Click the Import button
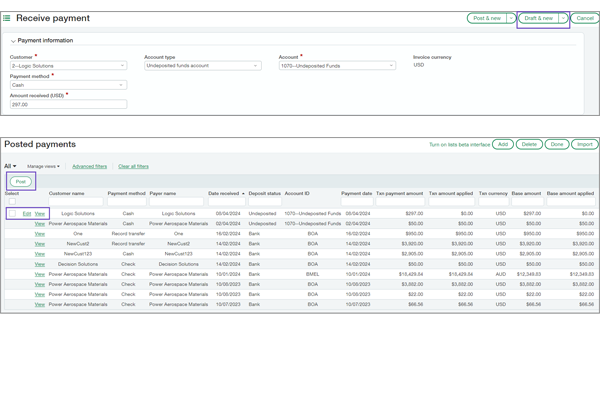This screenshot has width=600, height=400. [x=585, y=144]
